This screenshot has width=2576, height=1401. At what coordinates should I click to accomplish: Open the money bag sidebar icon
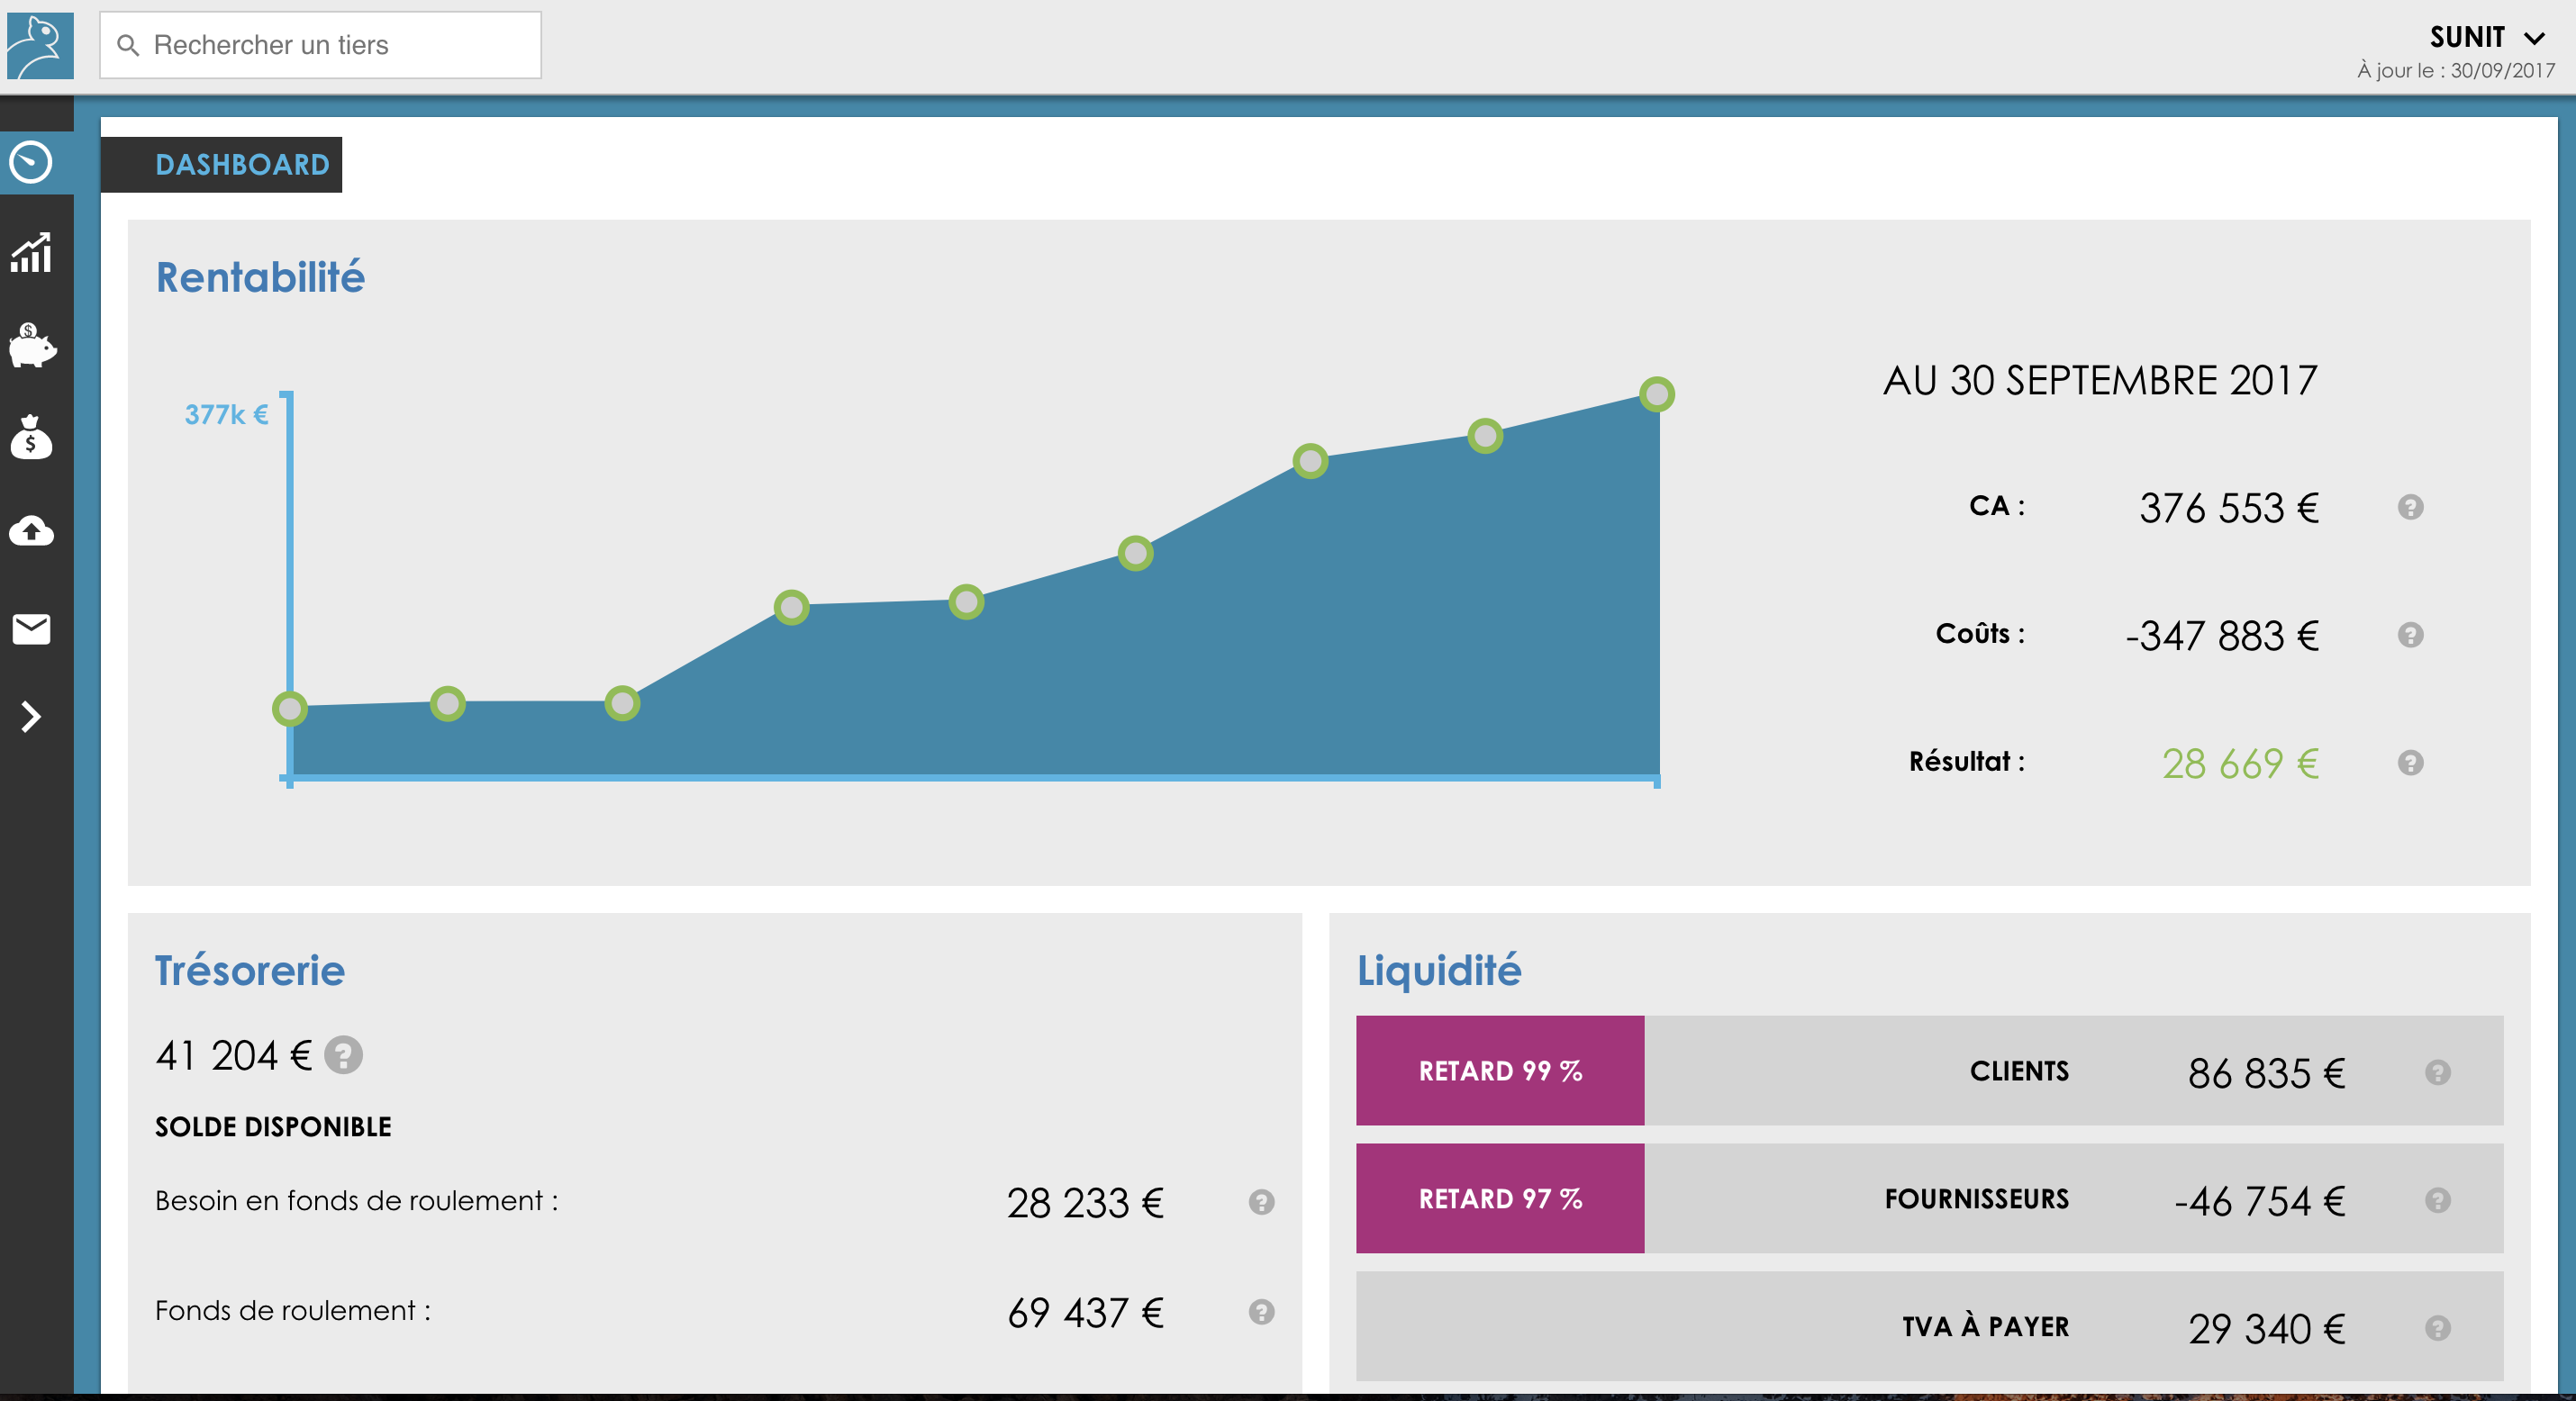[31, 437]
